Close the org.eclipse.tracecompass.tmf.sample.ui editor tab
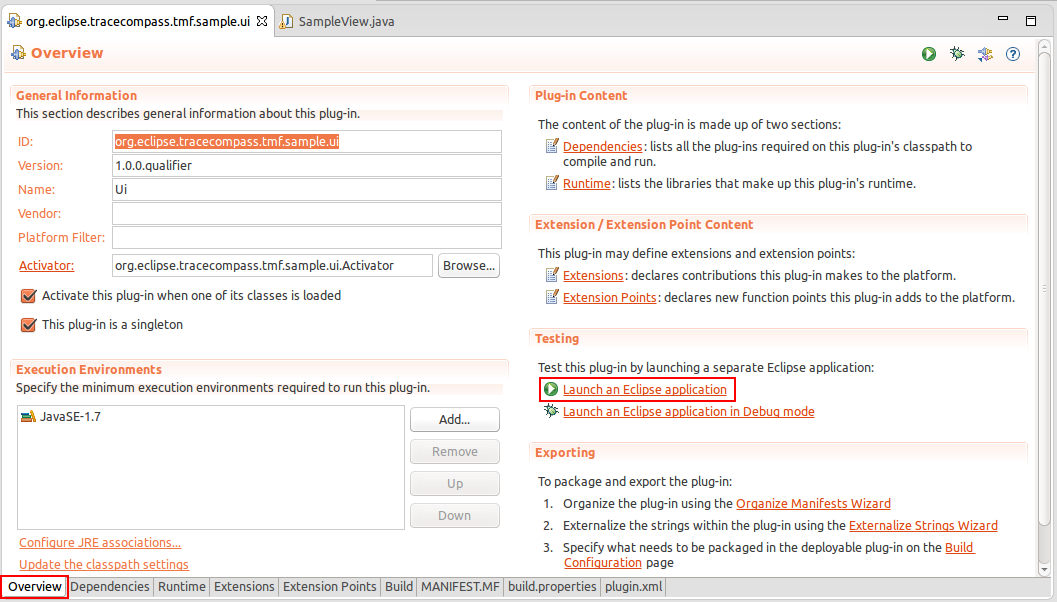 262,21
